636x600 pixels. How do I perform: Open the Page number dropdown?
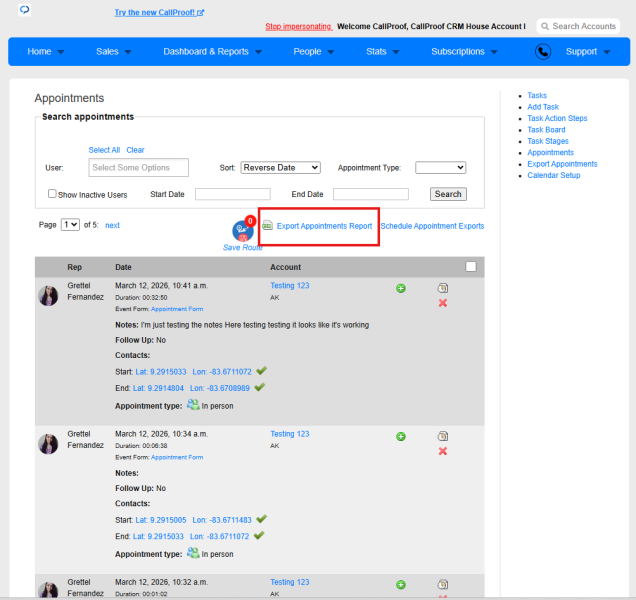pos(70,224)
